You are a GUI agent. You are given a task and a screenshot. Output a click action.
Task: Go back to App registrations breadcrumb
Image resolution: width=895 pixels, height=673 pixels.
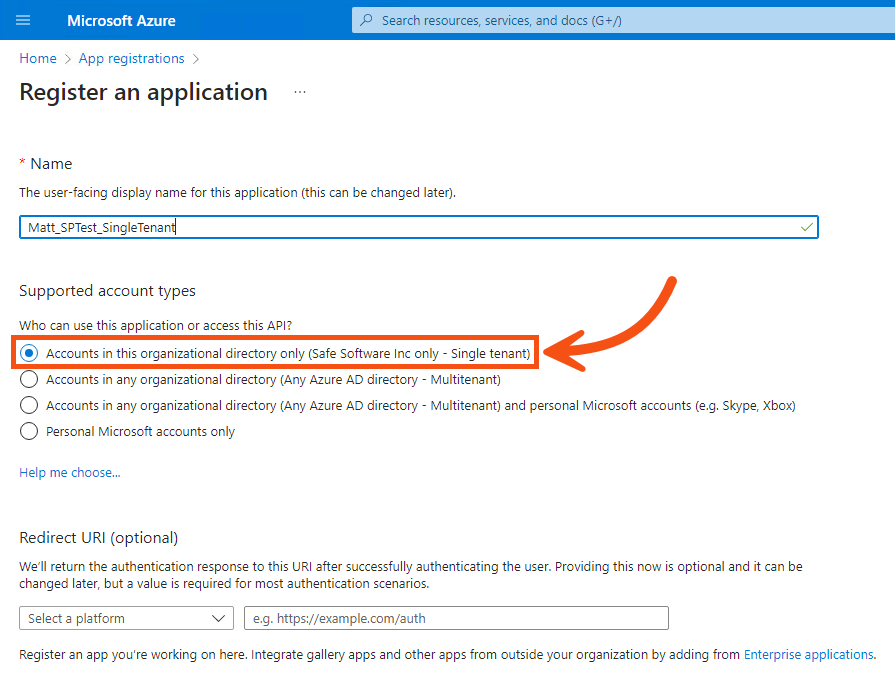coord(131,58)
